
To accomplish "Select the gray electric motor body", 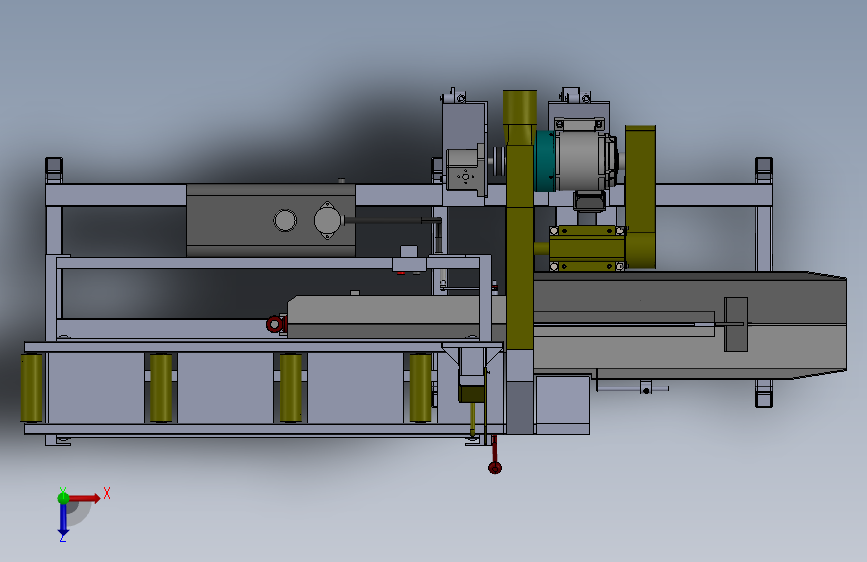I will [x=584, y=160].
